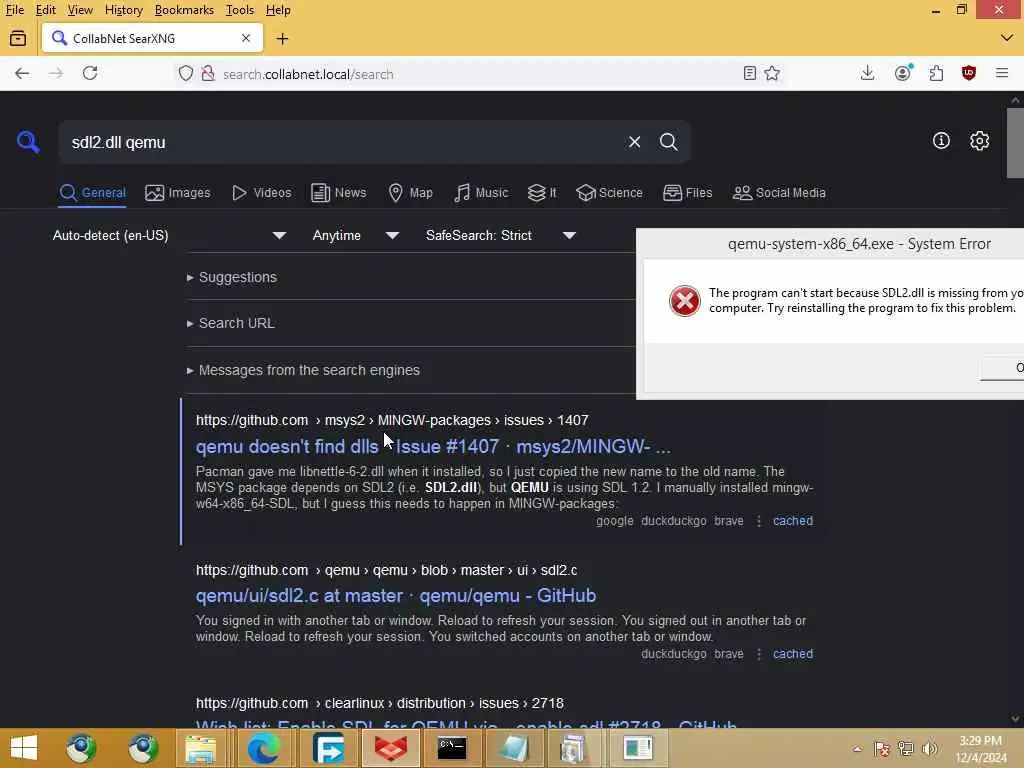
Task: Open History menu
Action: [x=123, y=10]
